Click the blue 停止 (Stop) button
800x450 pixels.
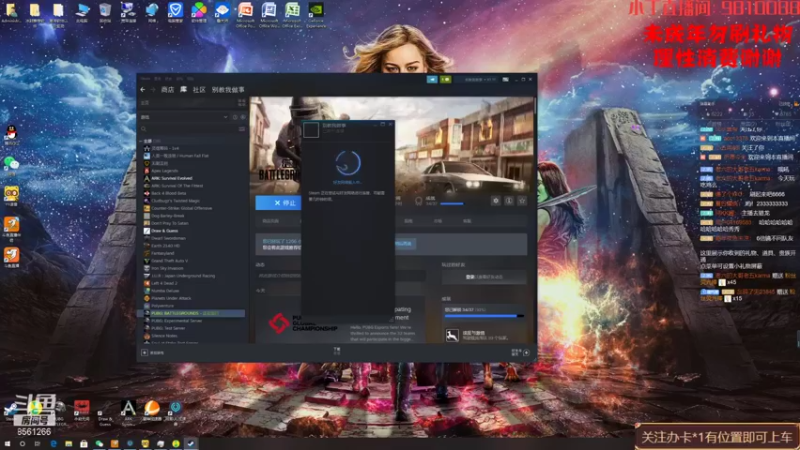click(x=279, y=203)
